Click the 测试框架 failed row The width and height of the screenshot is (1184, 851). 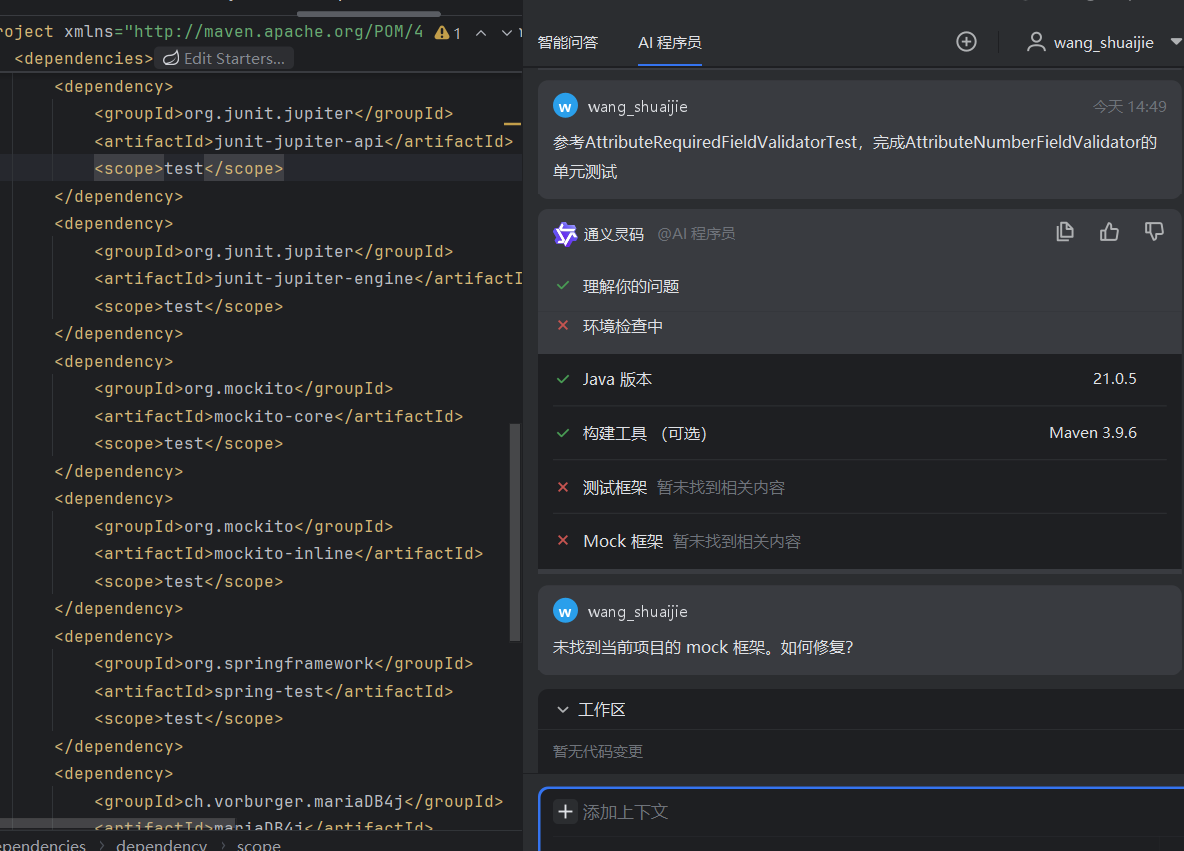pyautogui.click(x=859, y=487)
